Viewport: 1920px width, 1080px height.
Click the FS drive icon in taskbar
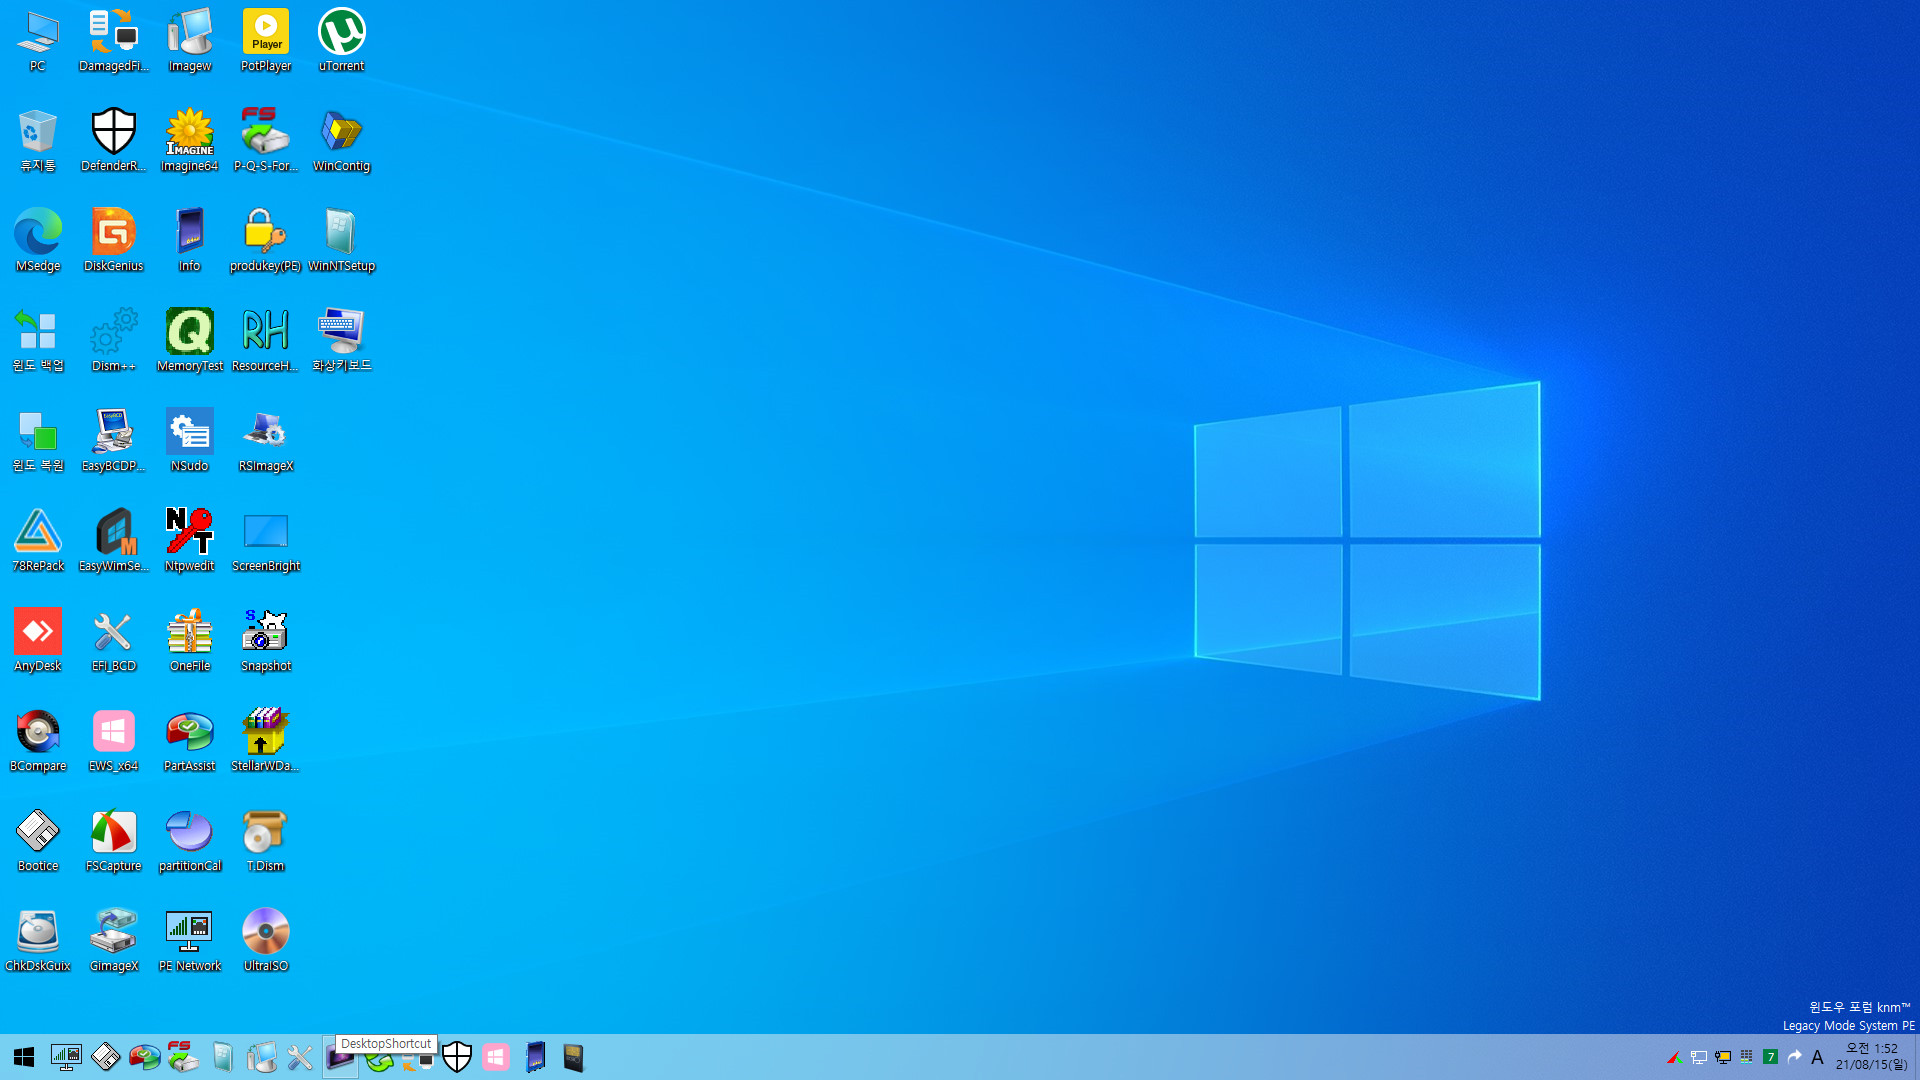[184, 1057]
